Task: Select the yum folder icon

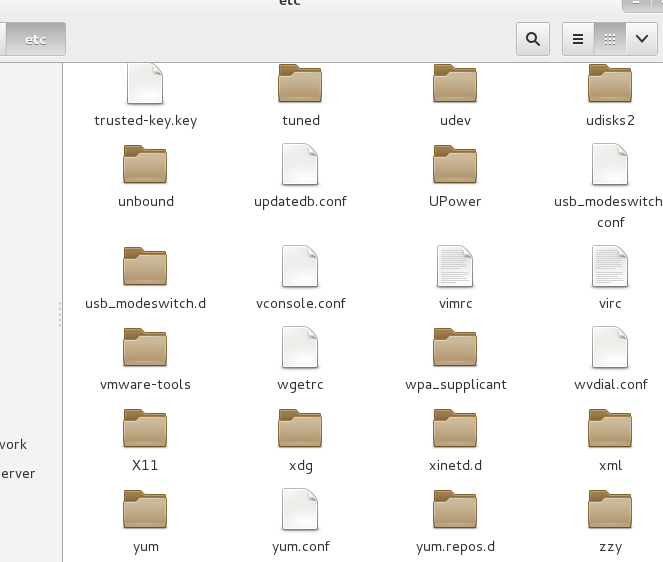Action: (145, 509)
